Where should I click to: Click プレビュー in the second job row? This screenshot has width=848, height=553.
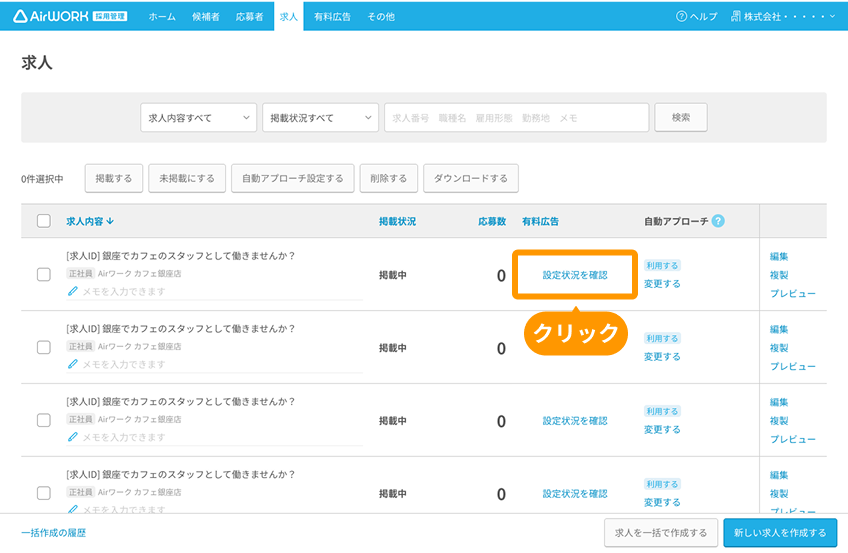793,367
